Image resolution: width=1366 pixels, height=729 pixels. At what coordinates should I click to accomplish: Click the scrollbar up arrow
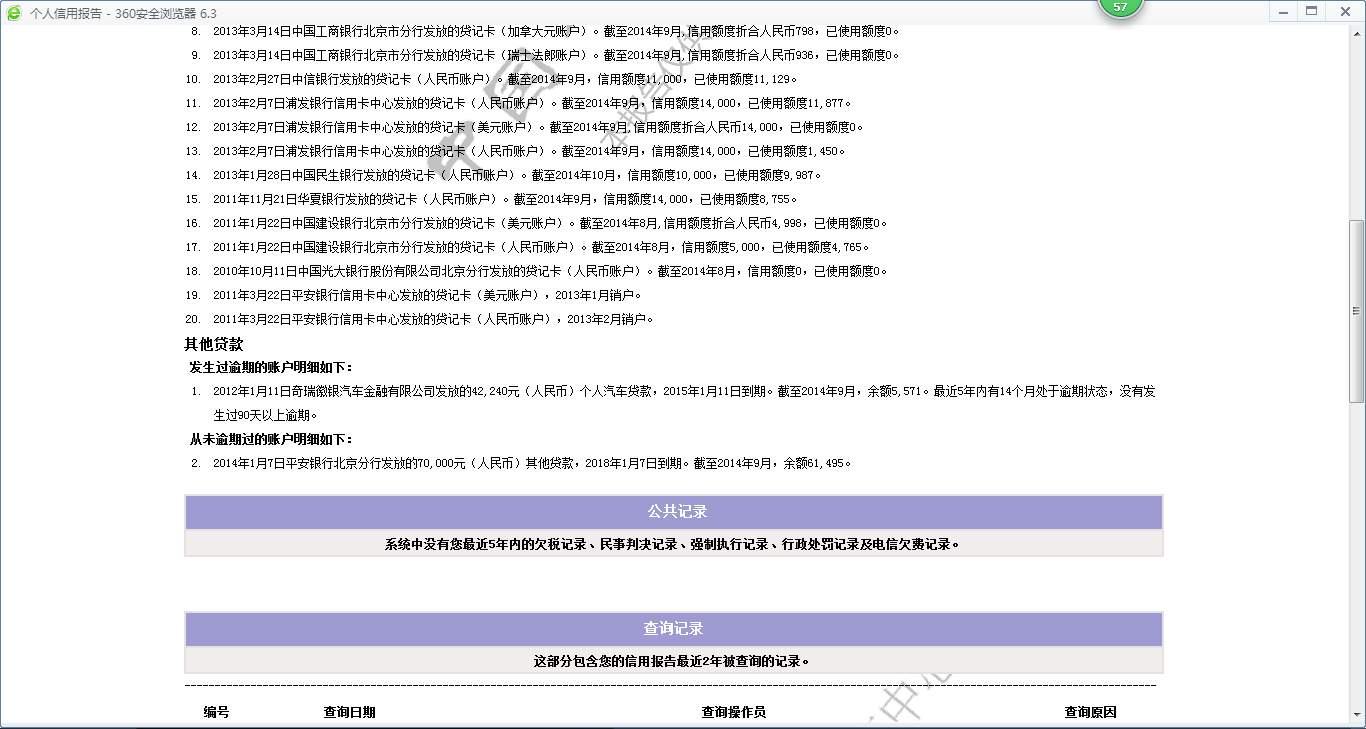click(x=1356, y=33)
